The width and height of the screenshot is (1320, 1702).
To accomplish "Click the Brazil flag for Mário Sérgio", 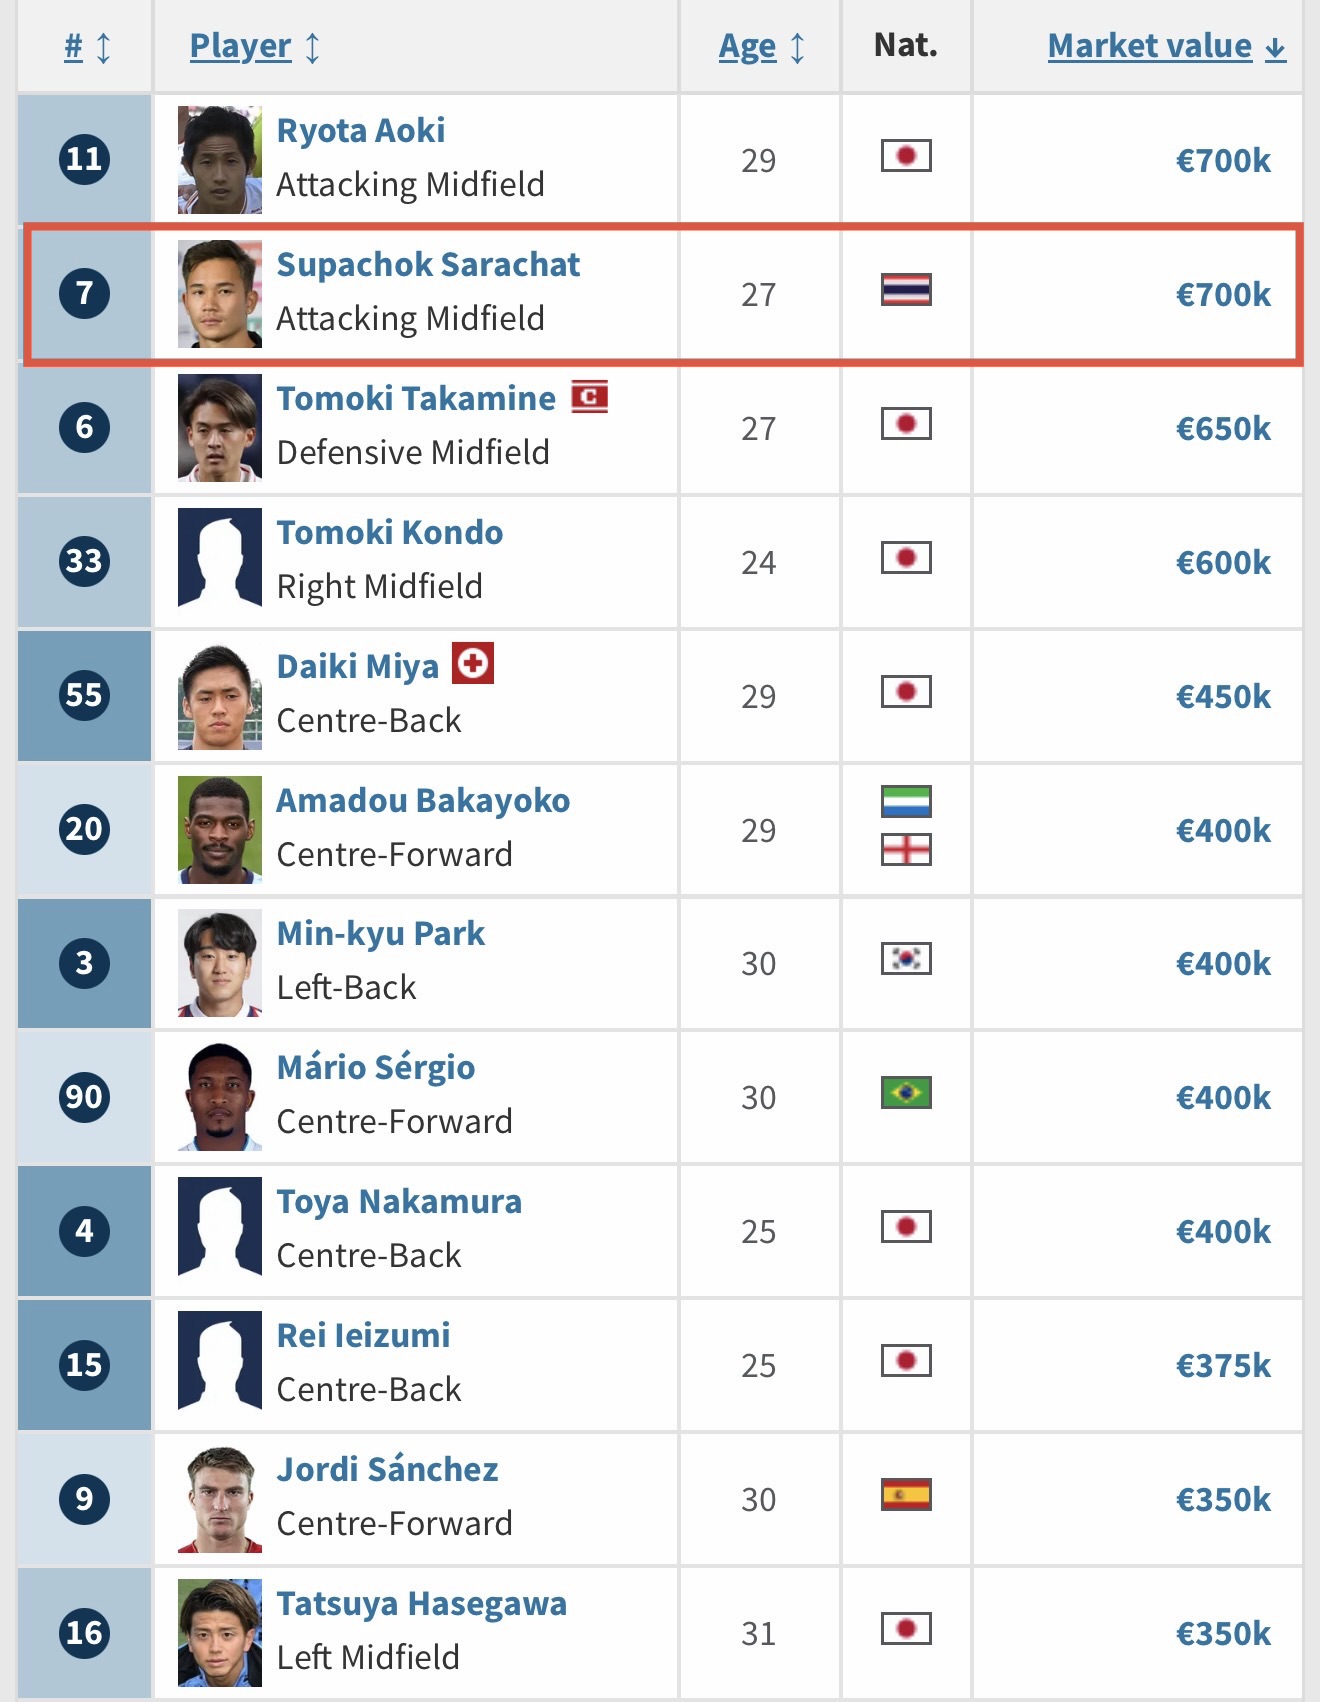I will [x=906, y=1093].
